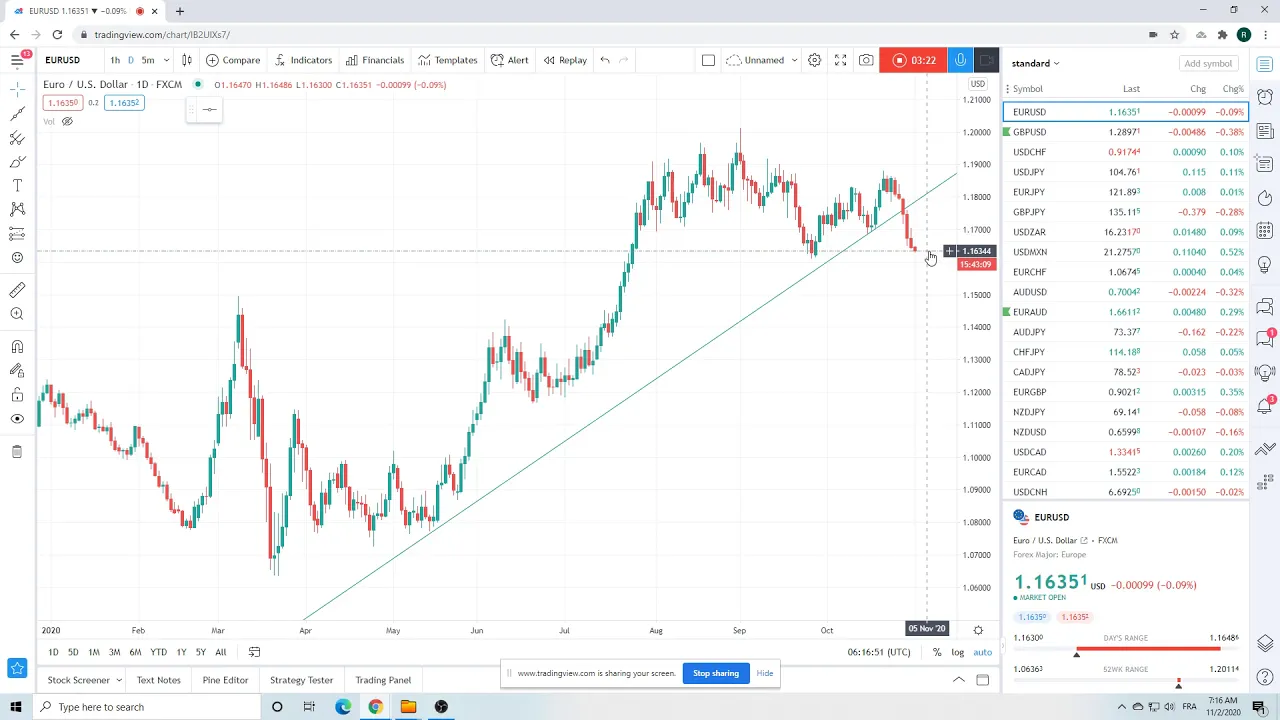The image size is (1280, 720).
Task: Open go to date calendar icon
Action: (254, 652)
